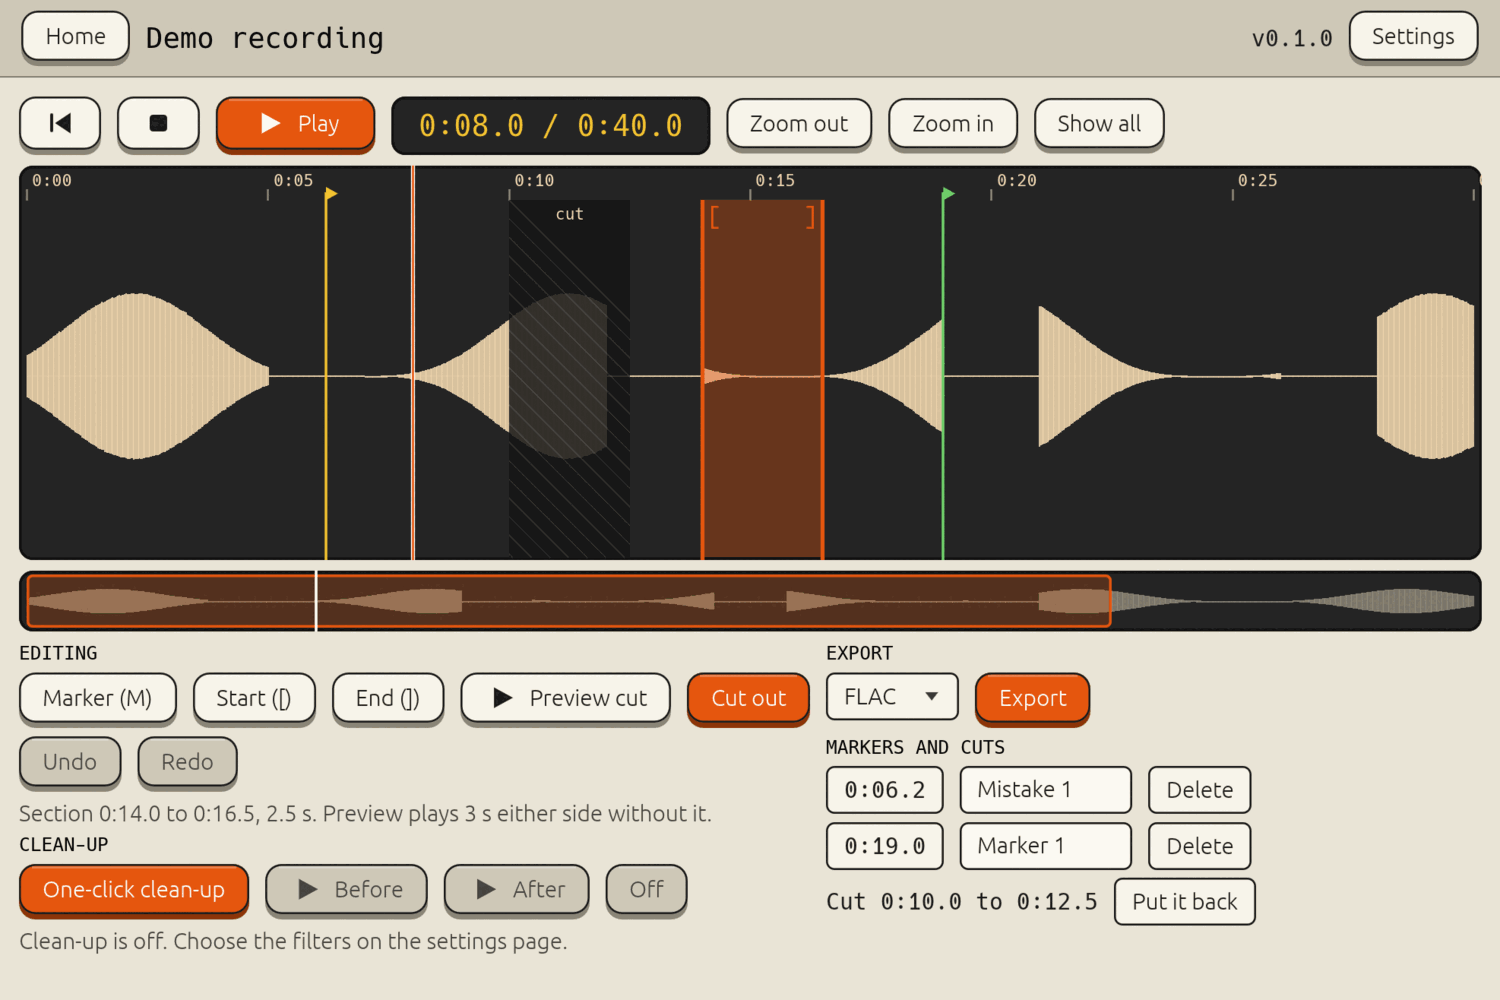Delete the Marker 1 entry
Screen dimensions: 1500x1000
1199,846
